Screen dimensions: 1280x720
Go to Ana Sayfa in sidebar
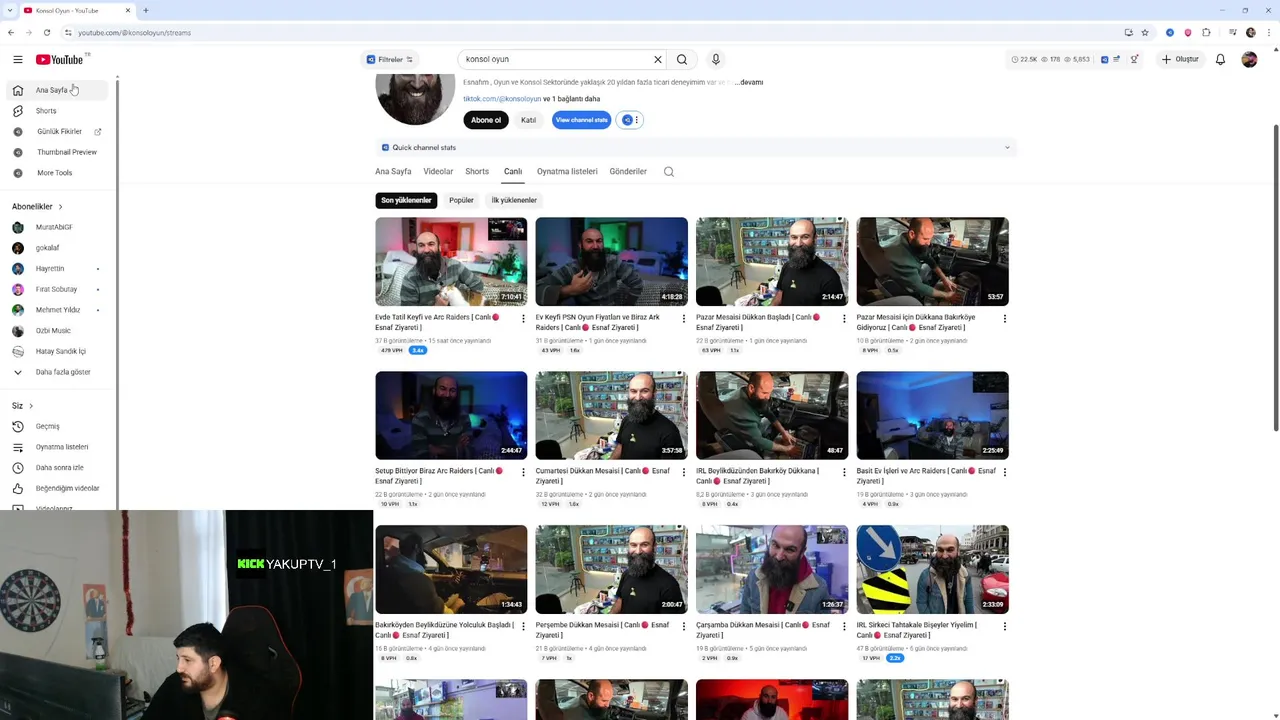(59, 90)
